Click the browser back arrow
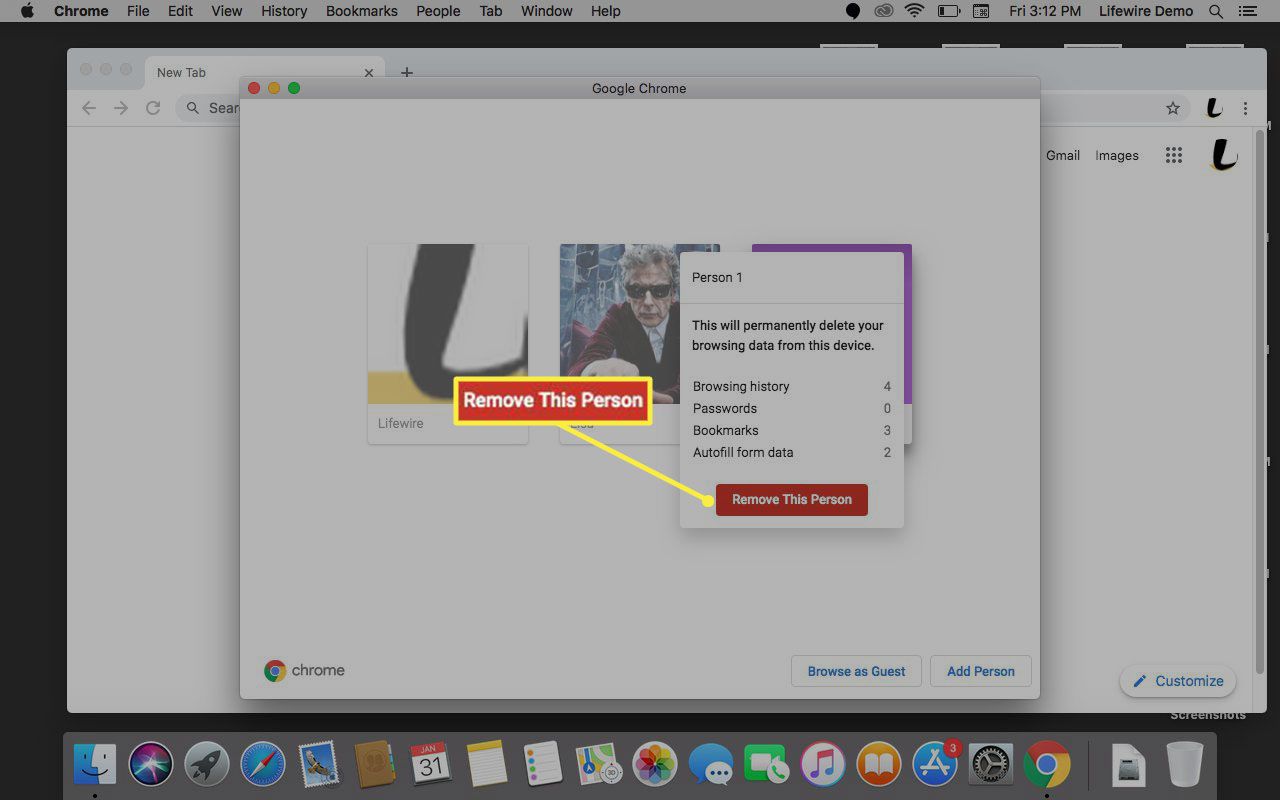1280x800 pixels. 89,108
